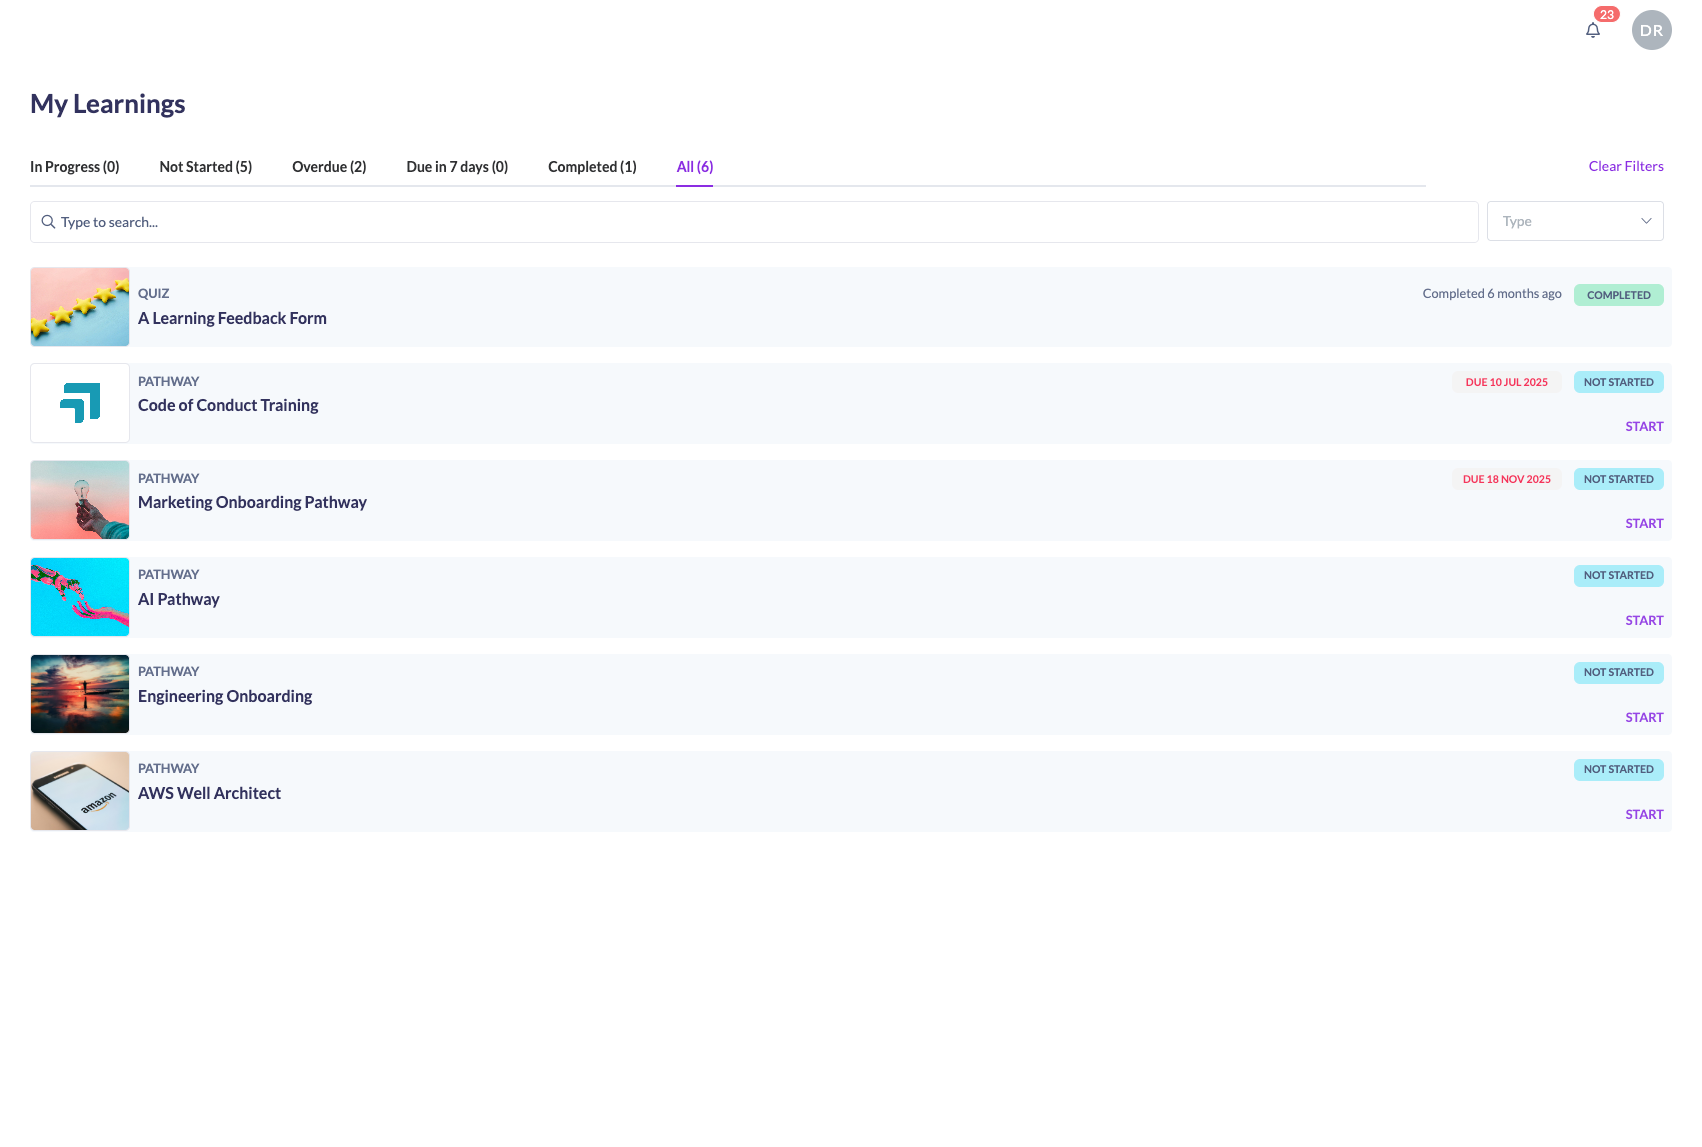Open the Due in 7 days tab
This screenshot has height=1147, width=1702.
[457, 167]
